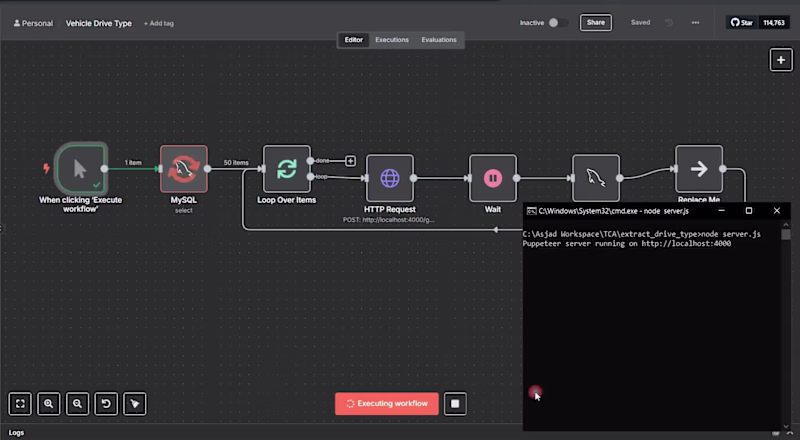
Task: Open the Logs panel
Action: pyautogui.click(x=16, y=433)
